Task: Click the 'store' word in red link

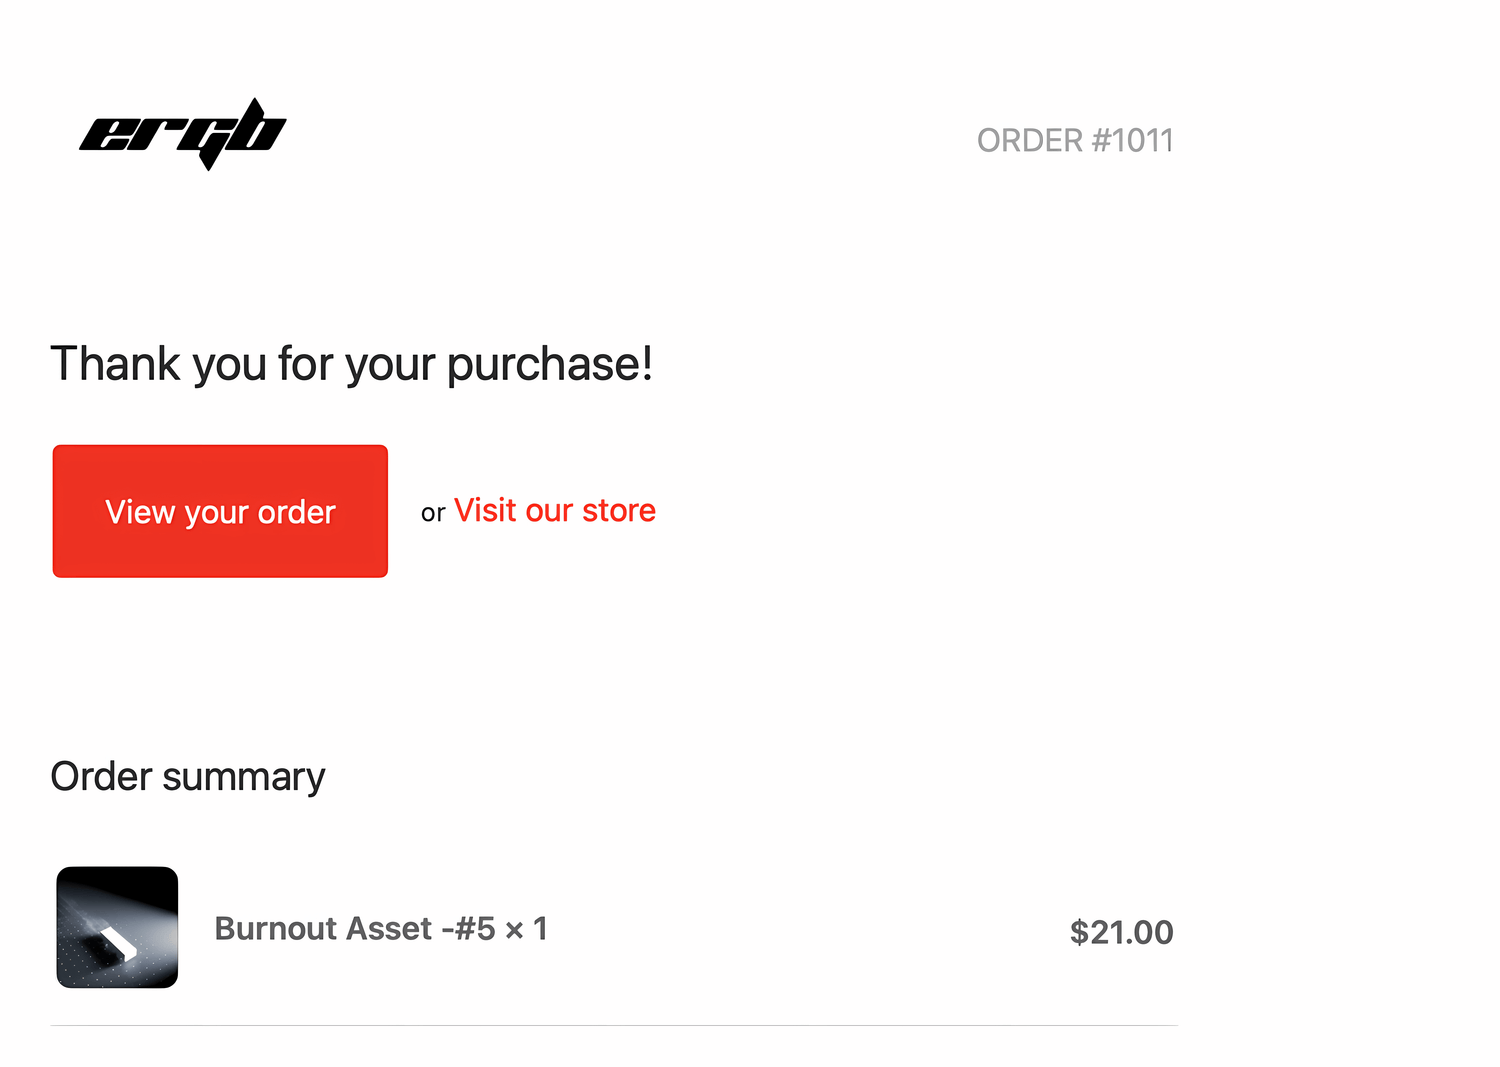Action: (x=619, y=510)
